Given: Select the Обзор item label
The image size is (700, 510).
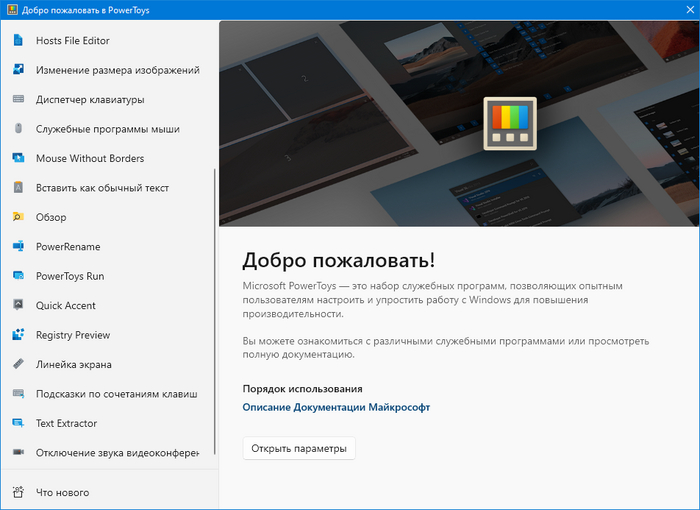Looking at the screenshot, I should 51,217.
